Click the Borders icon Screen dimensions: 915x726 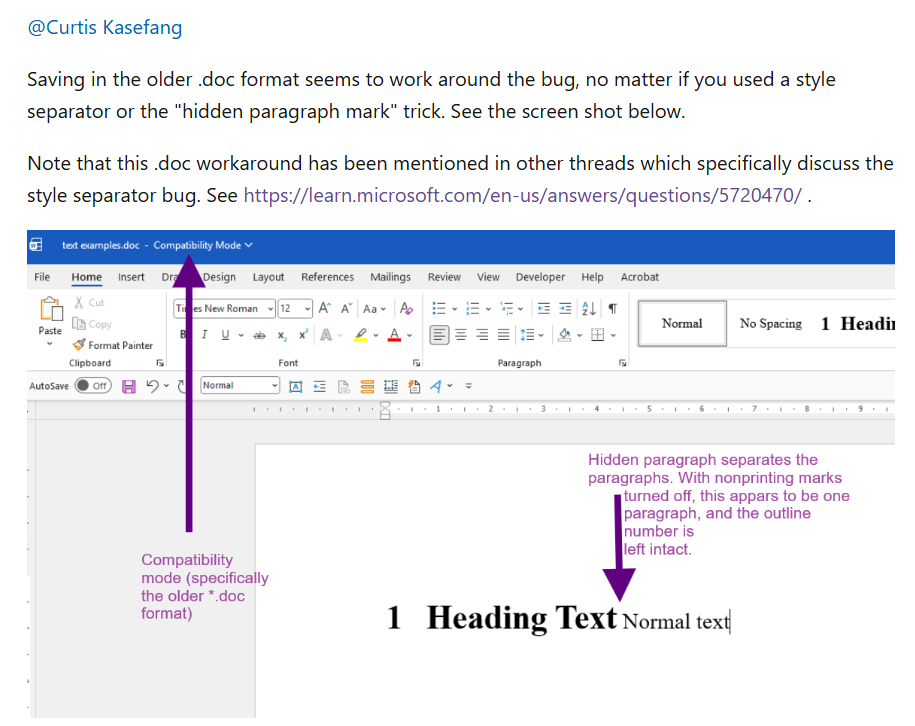pyautogui.click(x=598, y=335)
